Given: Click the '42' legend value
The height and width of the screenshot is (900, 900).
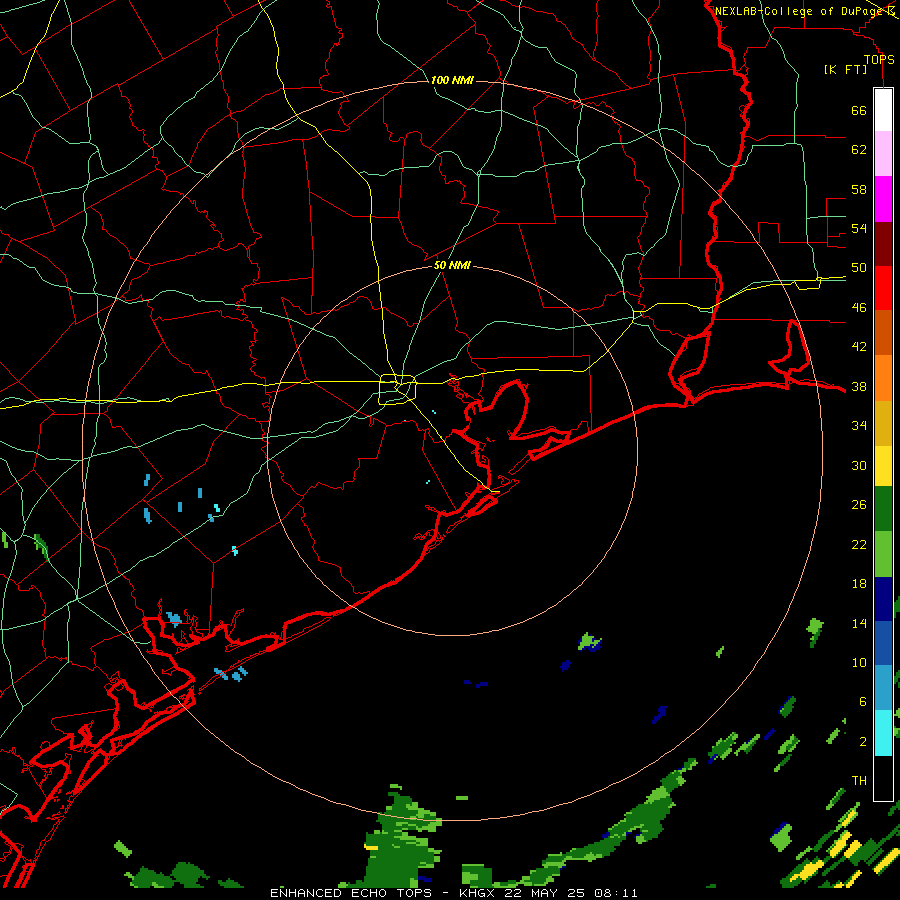Looking at the screenshot, I should click(859, 347).
